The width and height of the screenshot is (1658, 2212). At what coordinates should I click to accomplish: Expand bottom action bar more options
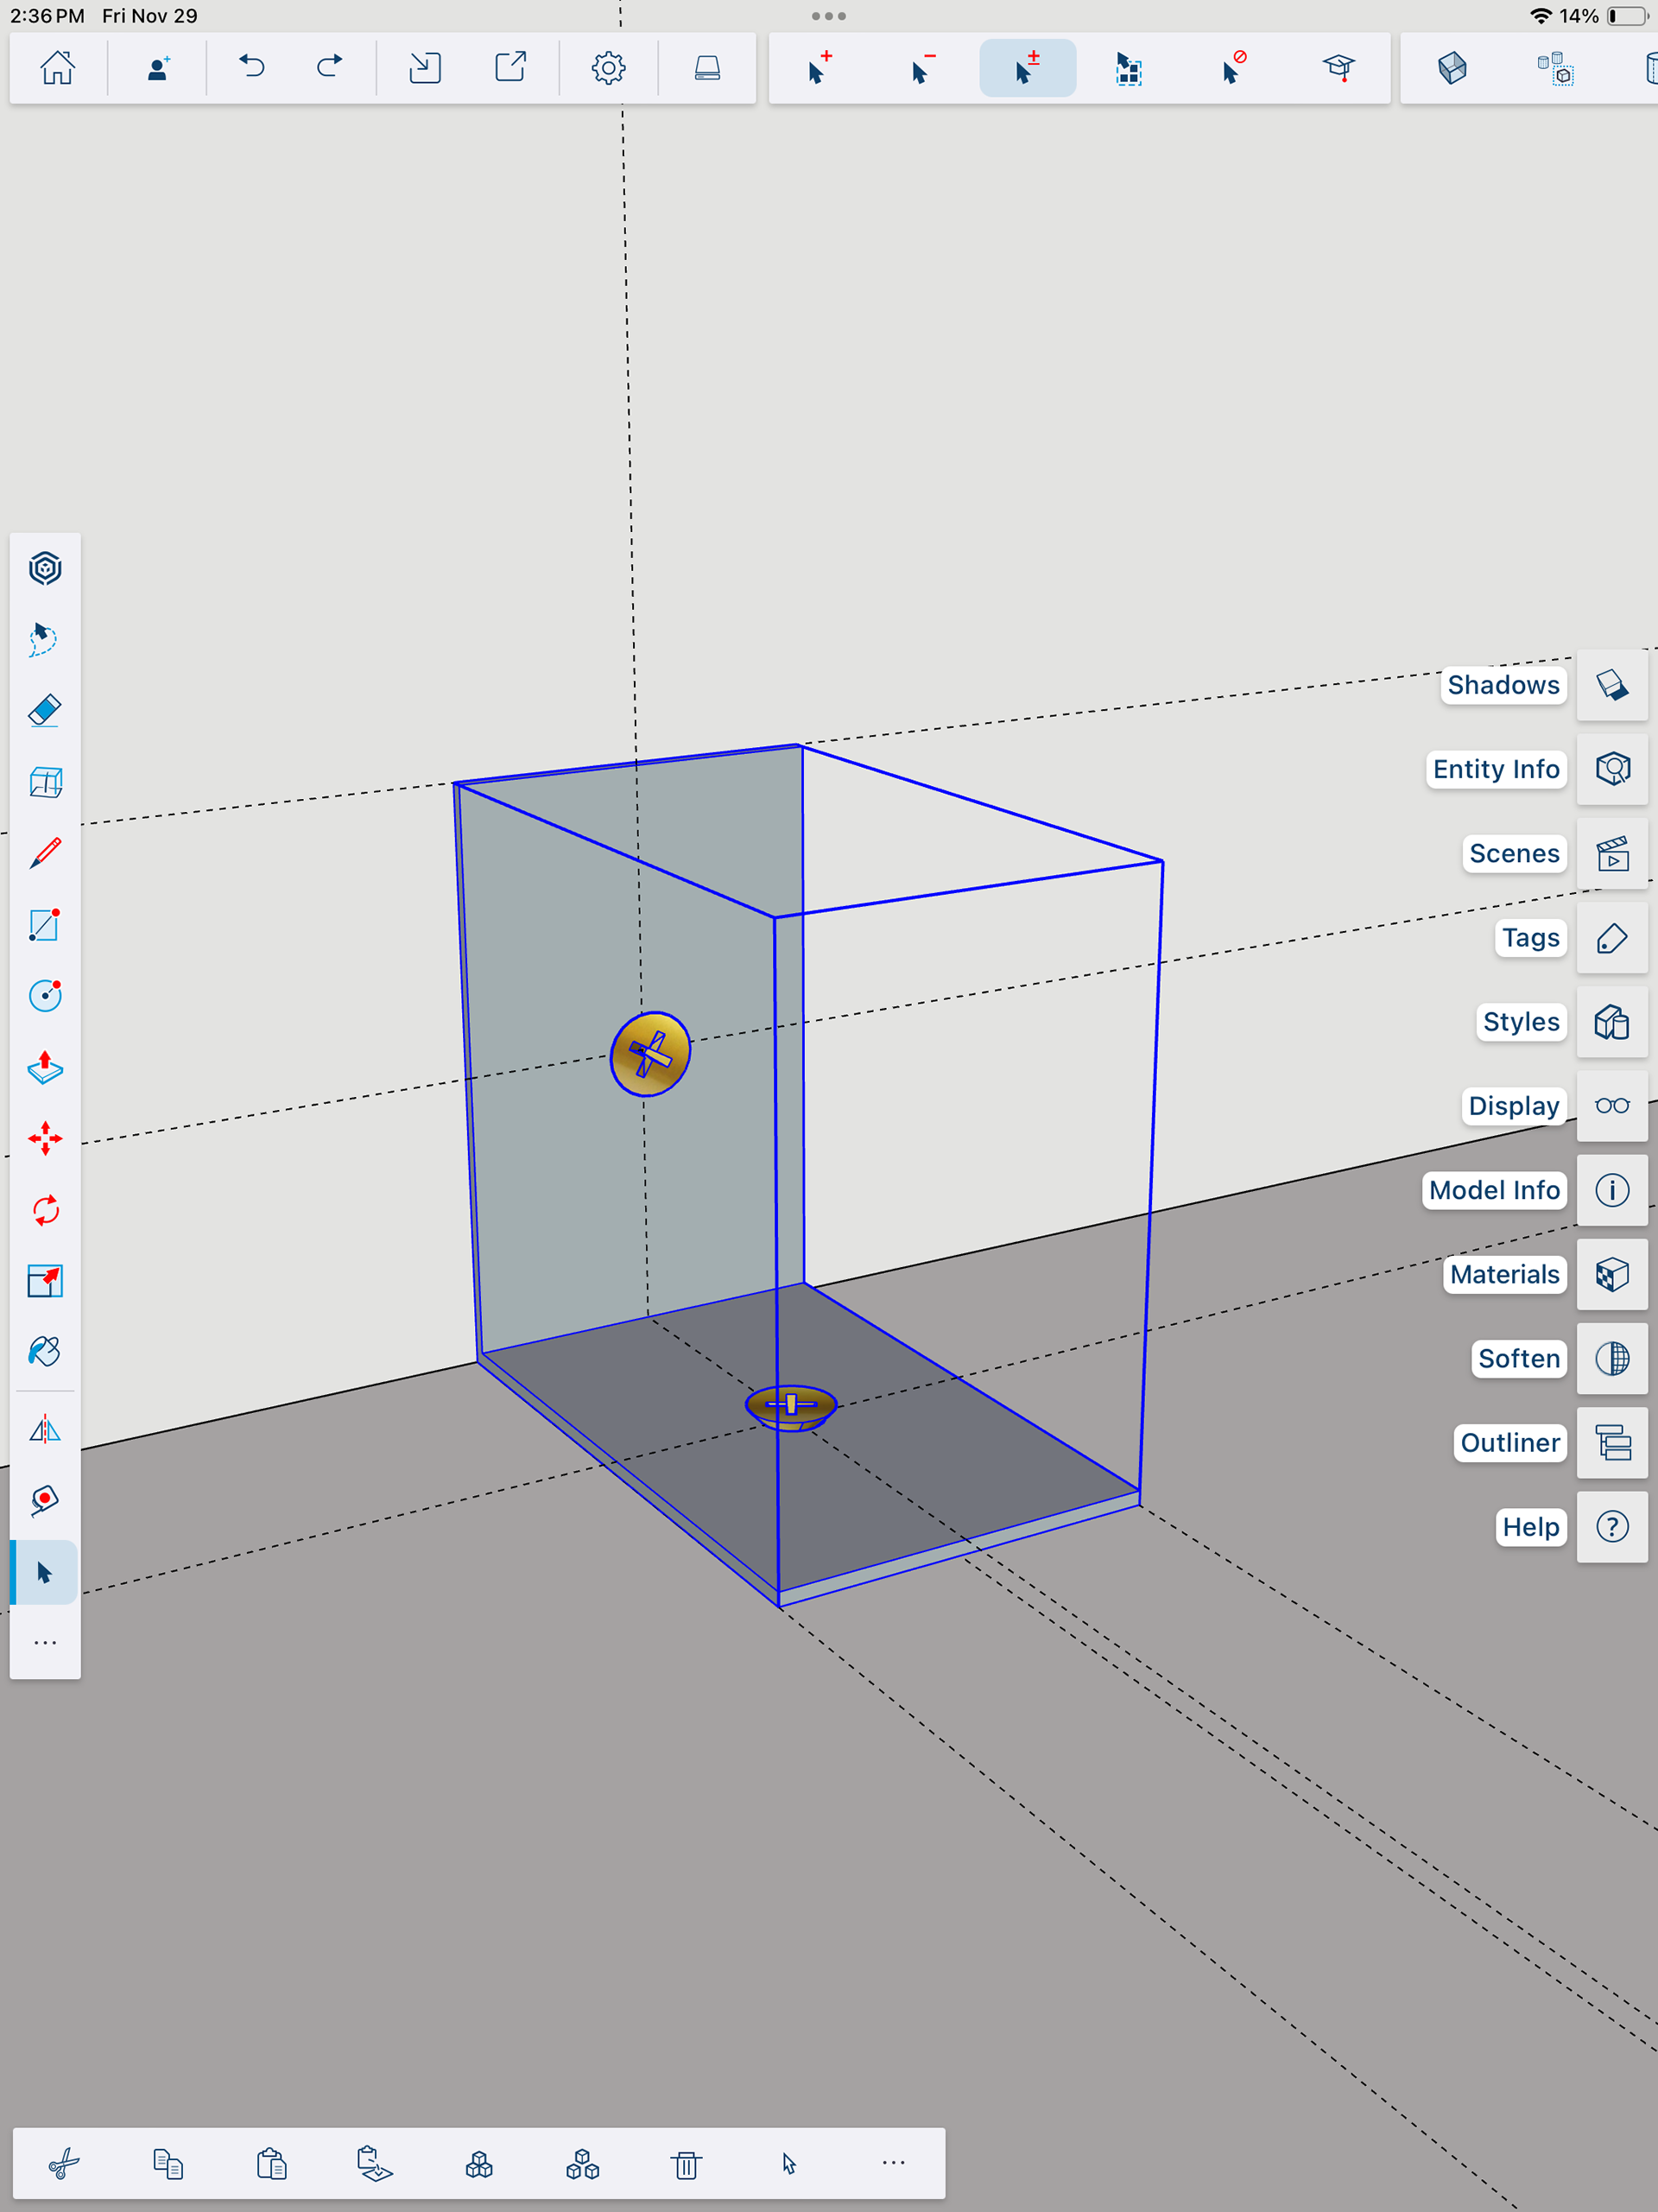[x=893, y=2163]
